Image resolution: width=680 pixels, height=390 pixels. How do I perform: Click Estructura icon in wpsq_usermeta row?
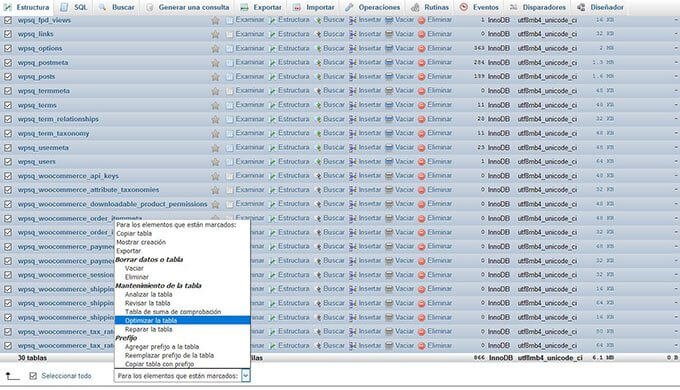pos(272,147)
